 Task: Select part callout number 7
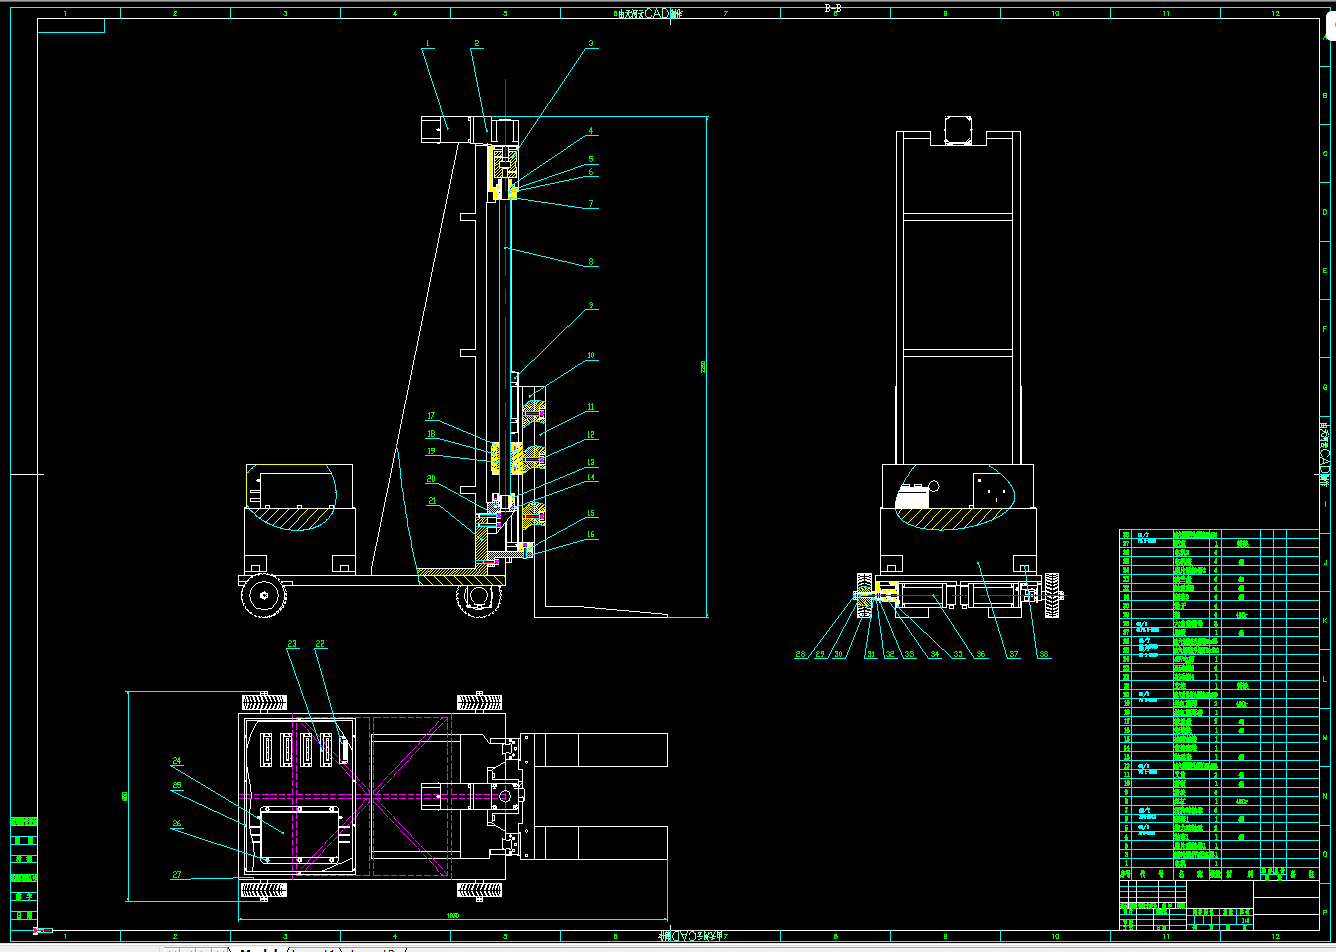591,203
